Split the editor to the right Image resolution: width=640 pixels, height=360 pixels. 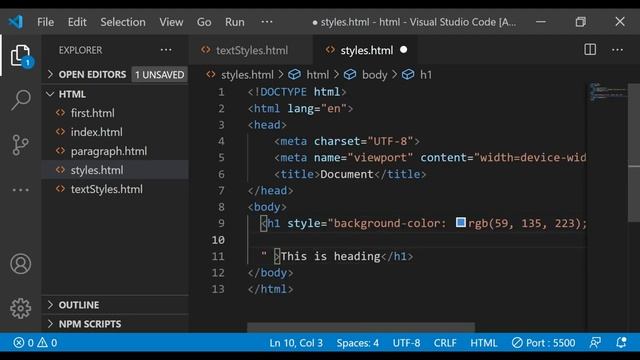(x=590, y=50)
